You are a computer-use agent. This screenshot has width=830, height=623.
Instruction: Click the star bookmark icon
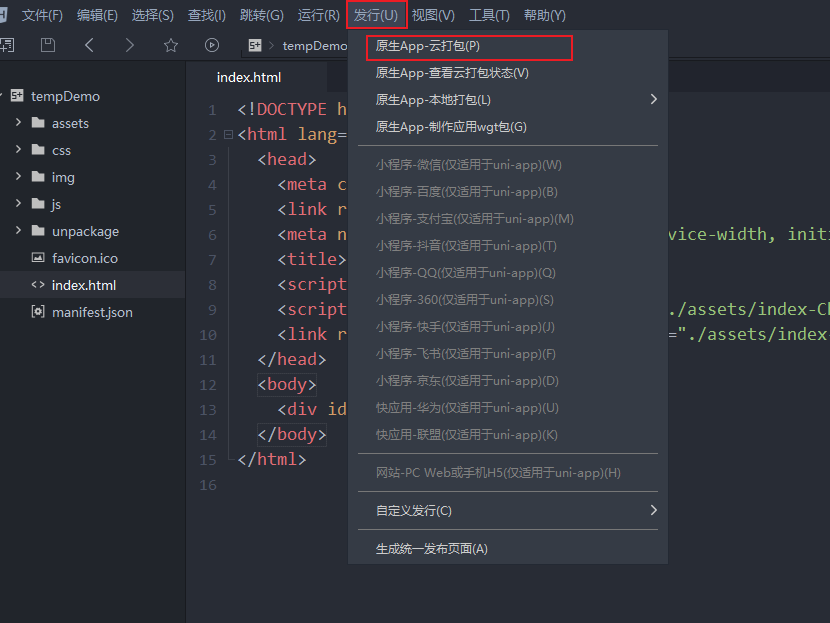pos(170,45)
